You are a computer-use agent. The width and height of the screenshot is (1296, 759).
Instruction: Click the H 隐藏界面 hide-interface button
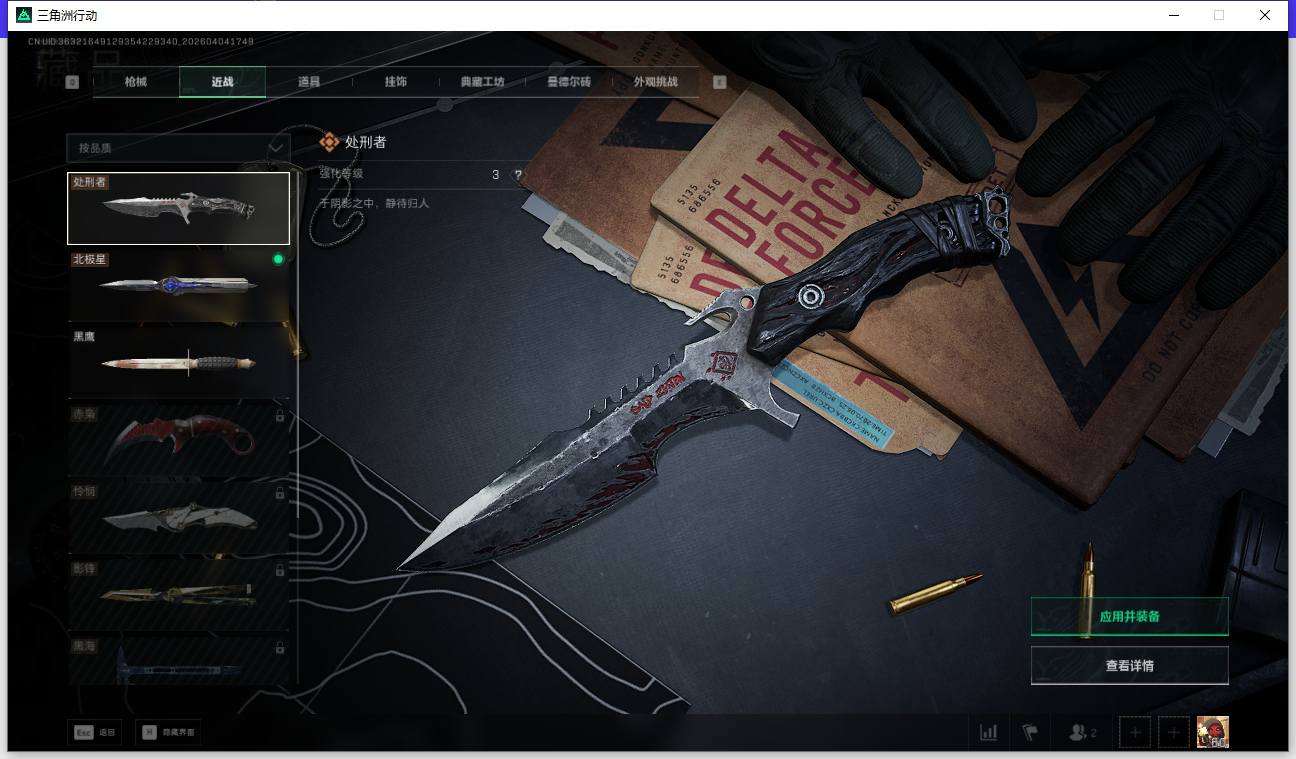[168, 733]
